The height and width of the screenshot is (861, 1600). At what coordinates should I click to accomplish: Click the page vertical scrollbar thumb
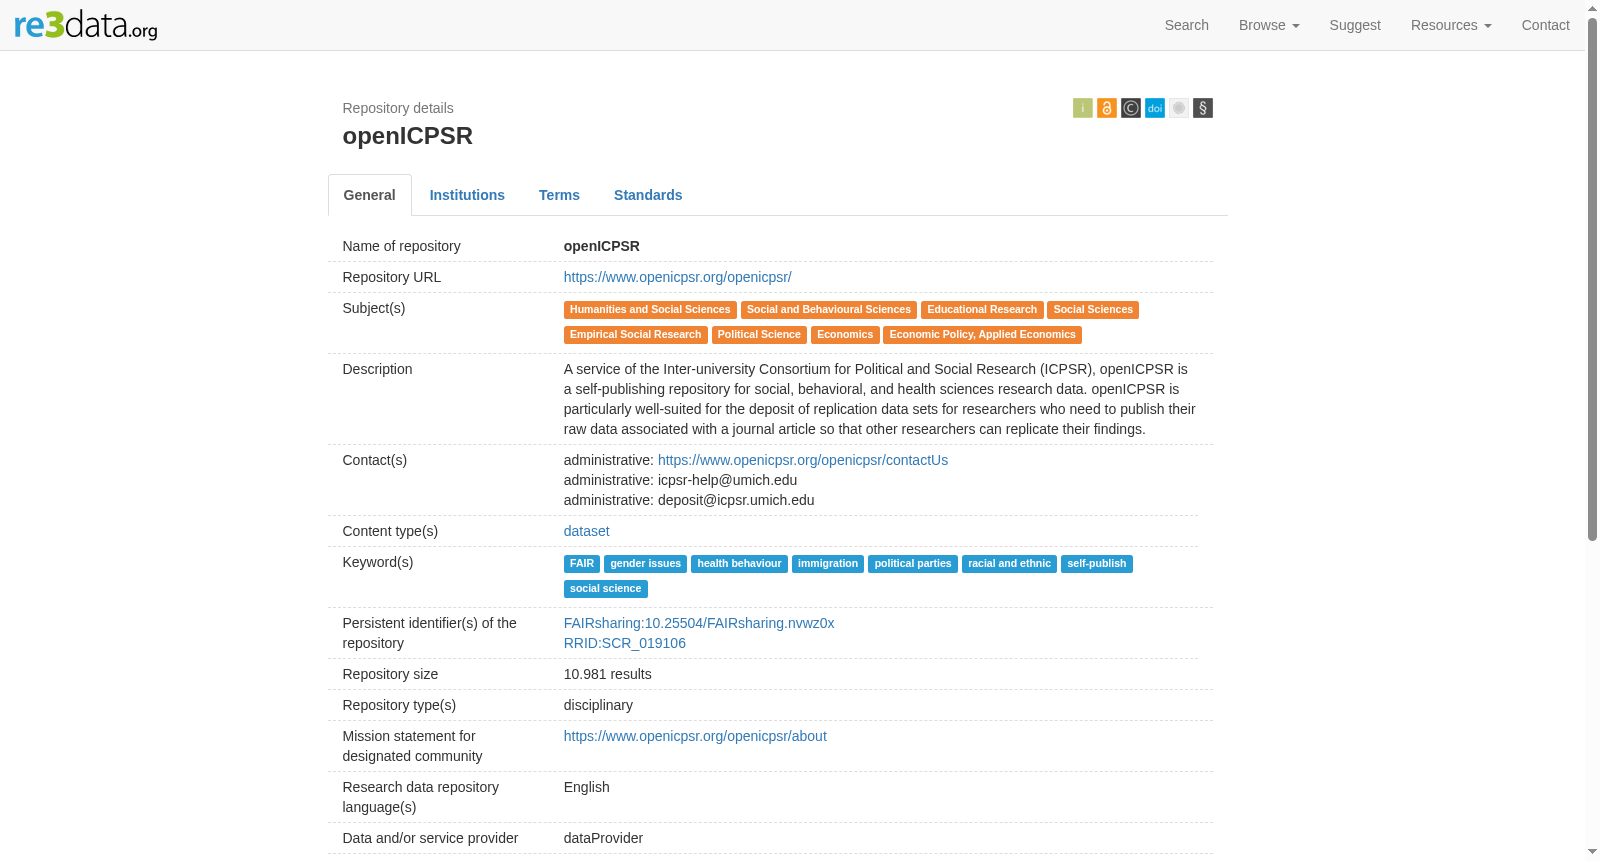1593,279
